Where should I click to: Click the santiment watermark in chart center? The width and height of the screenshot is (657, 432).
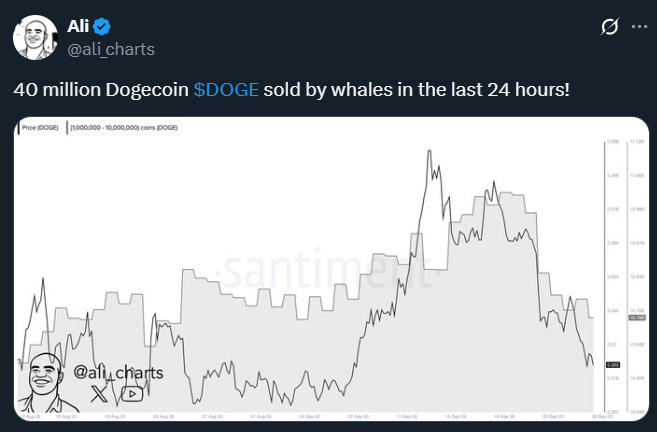329,271
